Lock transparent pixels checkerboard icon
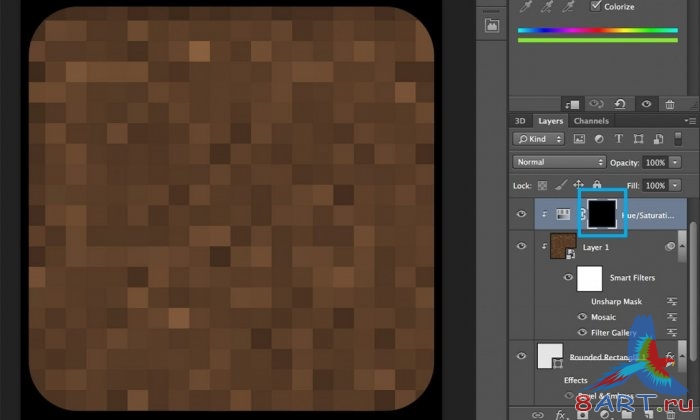The image size is (700, 420). pos(542,185)
